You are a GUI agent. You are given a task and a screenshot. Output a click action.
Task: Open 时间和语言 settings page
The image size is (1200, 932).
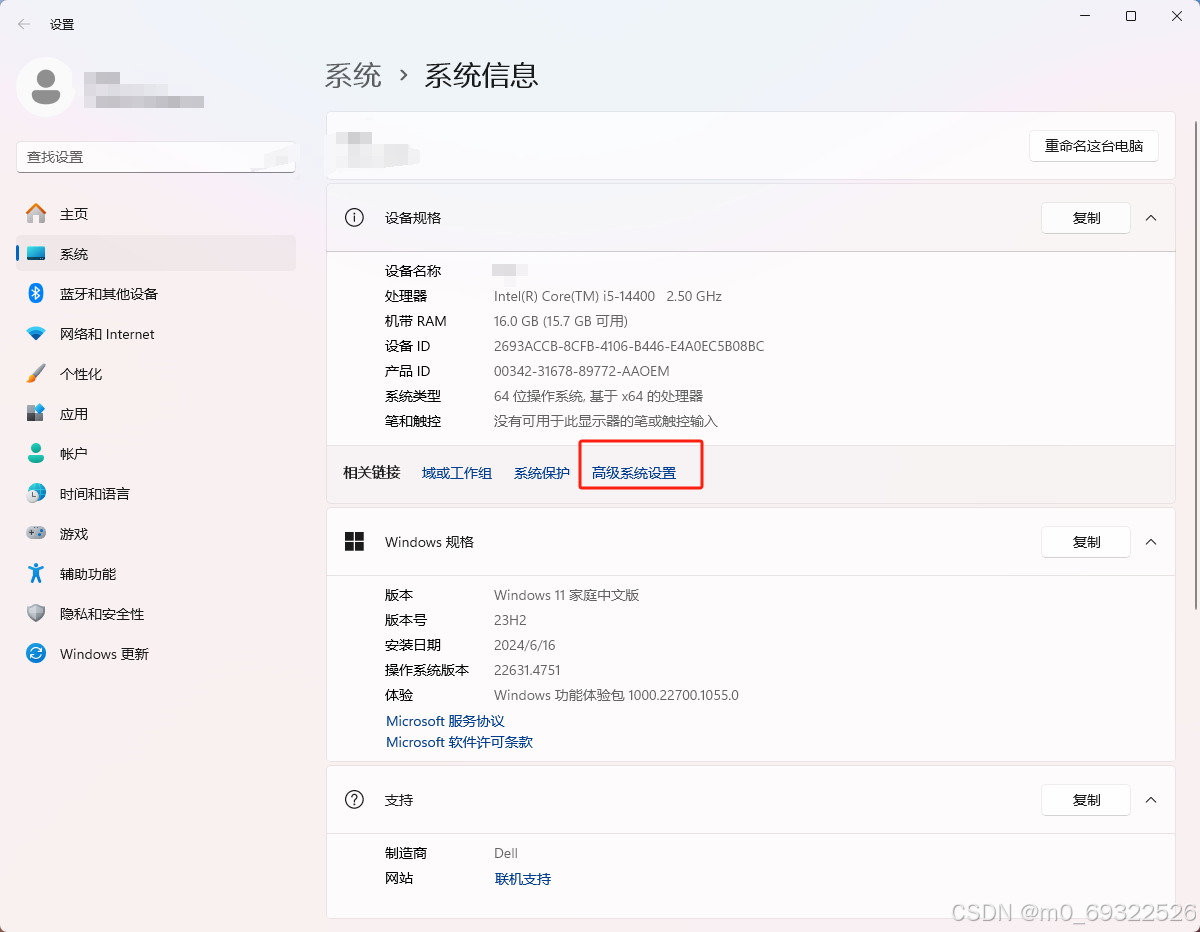(156, 494)
